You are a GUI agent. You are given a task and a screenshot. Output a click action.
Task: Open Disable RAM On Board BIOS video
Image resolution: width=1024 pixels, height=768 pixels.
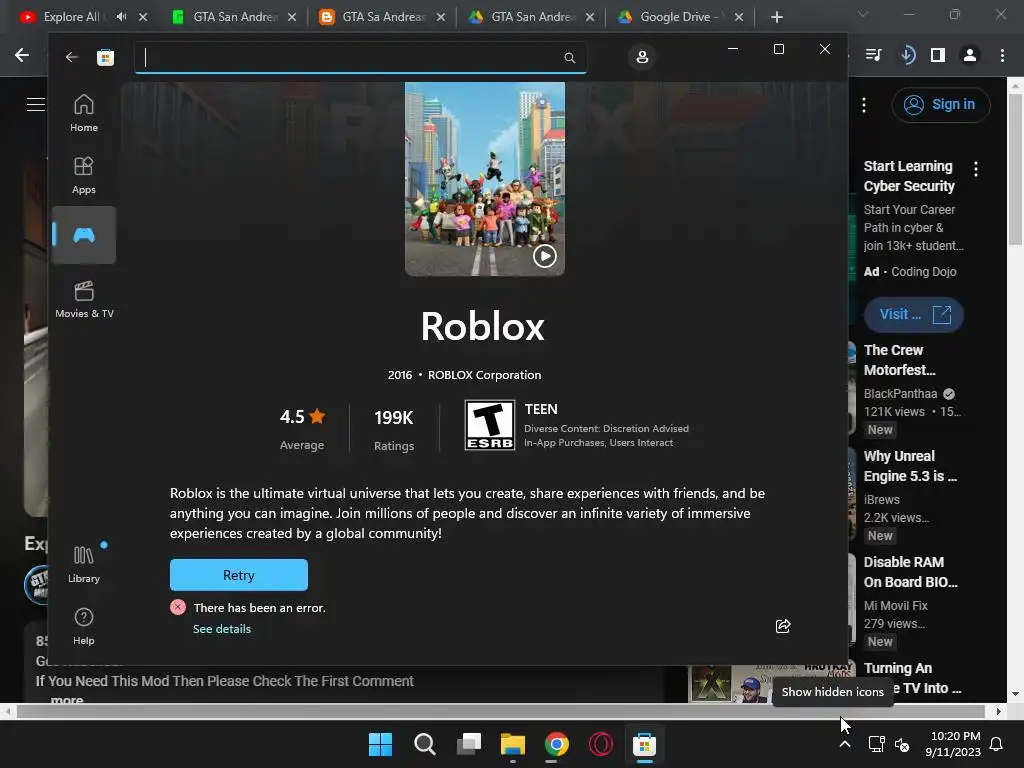tap(910, 572)
